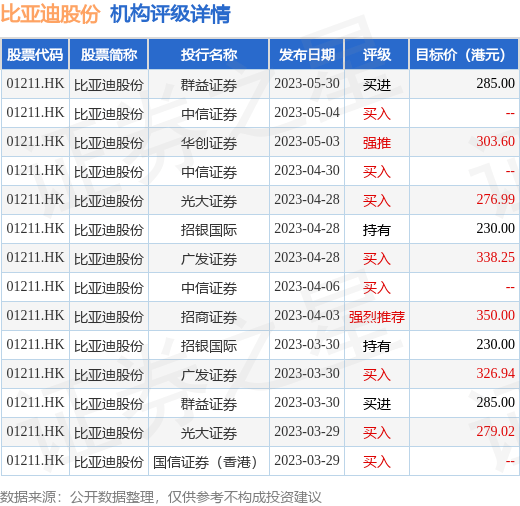
Task: Click the 强推 rating from 华创证券
Action: [377, 143]
